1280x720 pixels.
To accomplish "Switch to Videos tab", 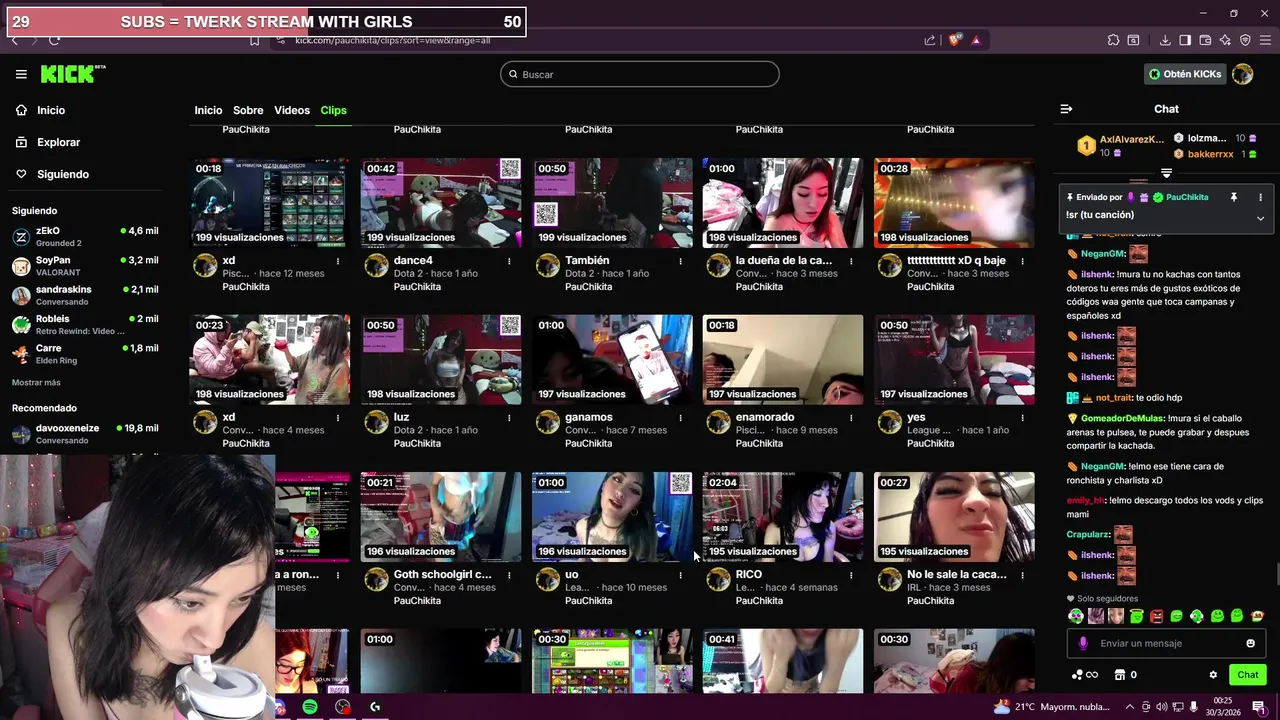I will 292,110.
